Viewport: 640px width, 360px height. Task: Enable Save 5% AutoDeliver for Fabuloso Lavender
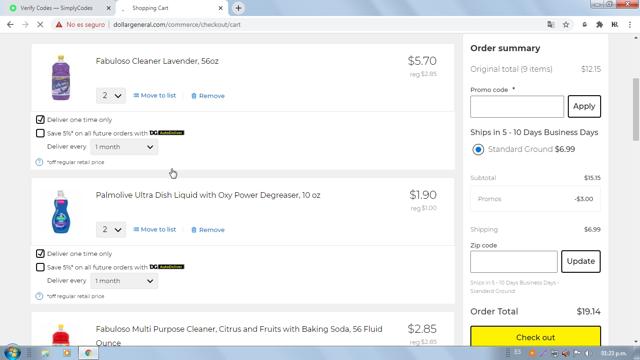[x=40, y=133]
